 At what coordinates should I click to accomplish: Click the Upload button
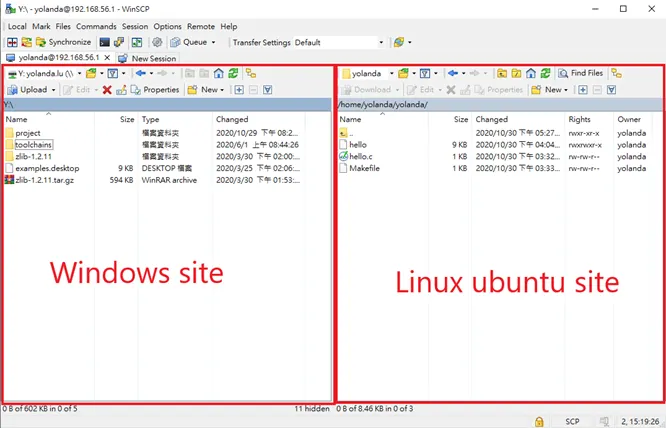pos(28,90)
